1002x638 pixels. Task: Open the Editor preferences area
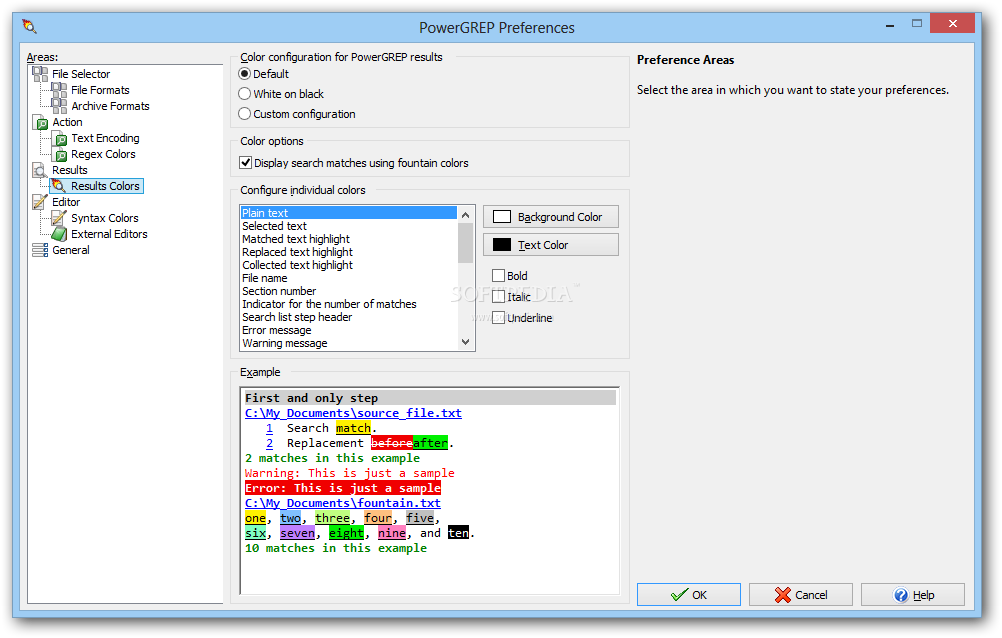click(66, 202)
